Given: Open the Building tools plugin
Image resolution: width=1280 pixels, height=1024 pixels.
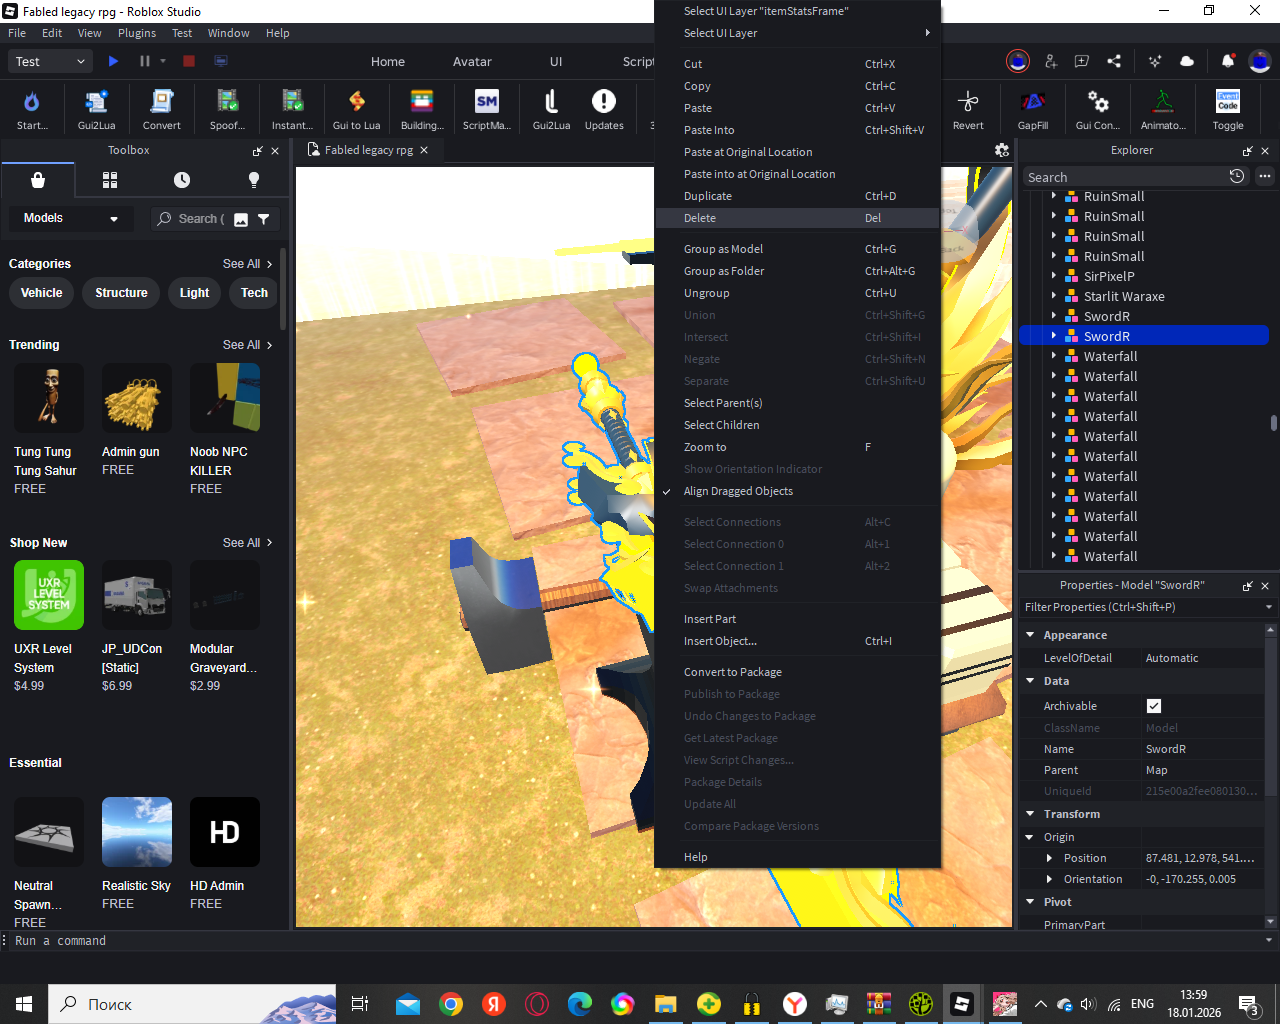Looking at the screenshot, I should click(x=422, y=109).
